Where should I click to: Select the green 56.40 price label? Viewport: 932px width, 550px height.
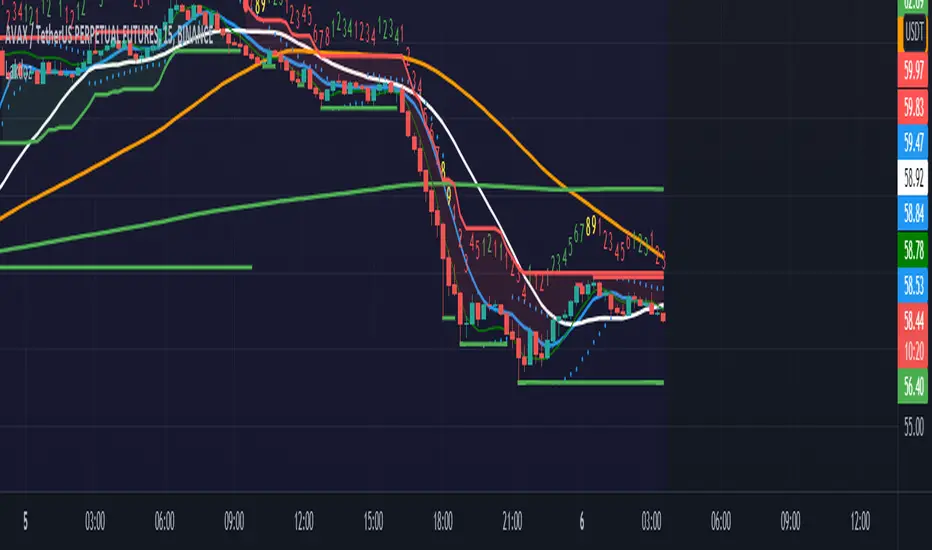point(913,386)
